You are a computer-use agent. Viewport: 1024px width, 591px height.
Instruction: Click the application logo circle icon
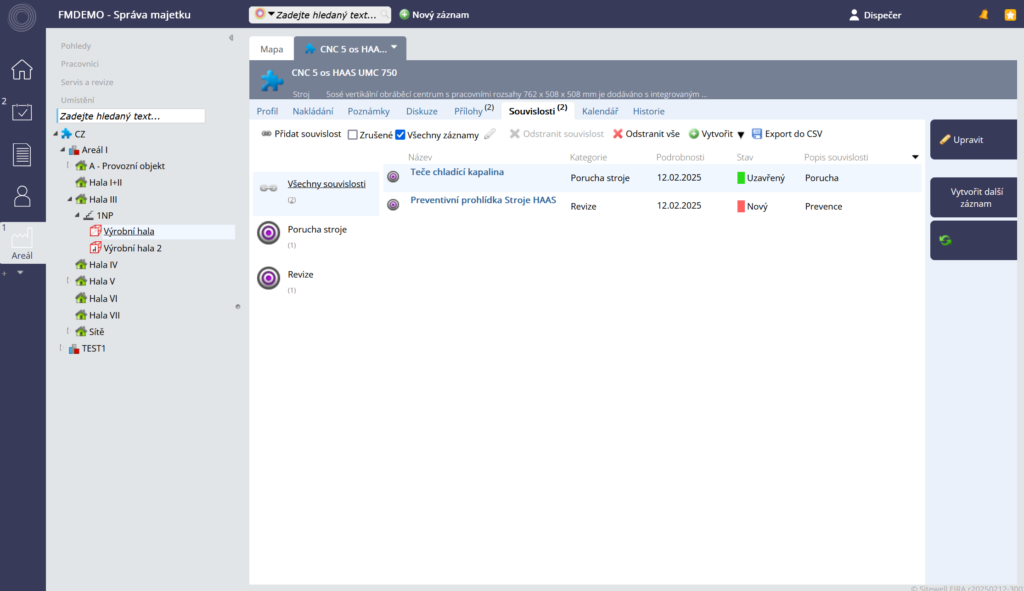22,16
